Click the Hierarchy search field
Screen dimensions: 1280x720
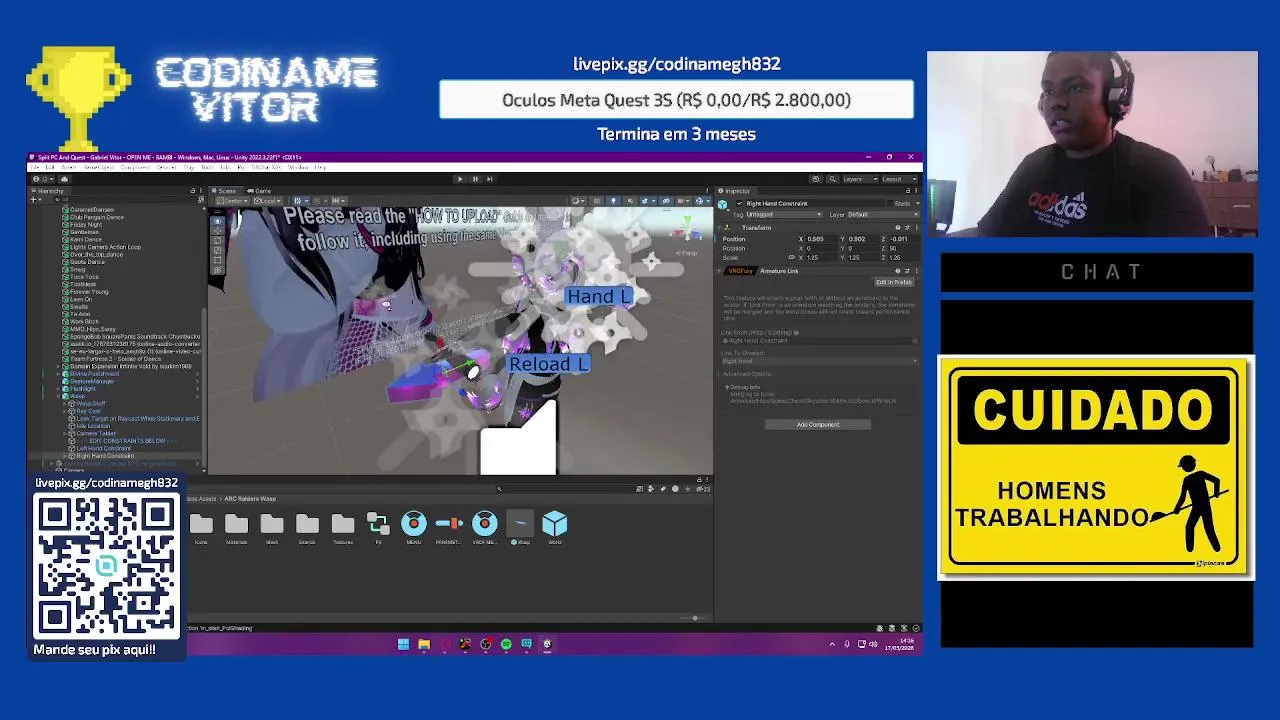126,200
